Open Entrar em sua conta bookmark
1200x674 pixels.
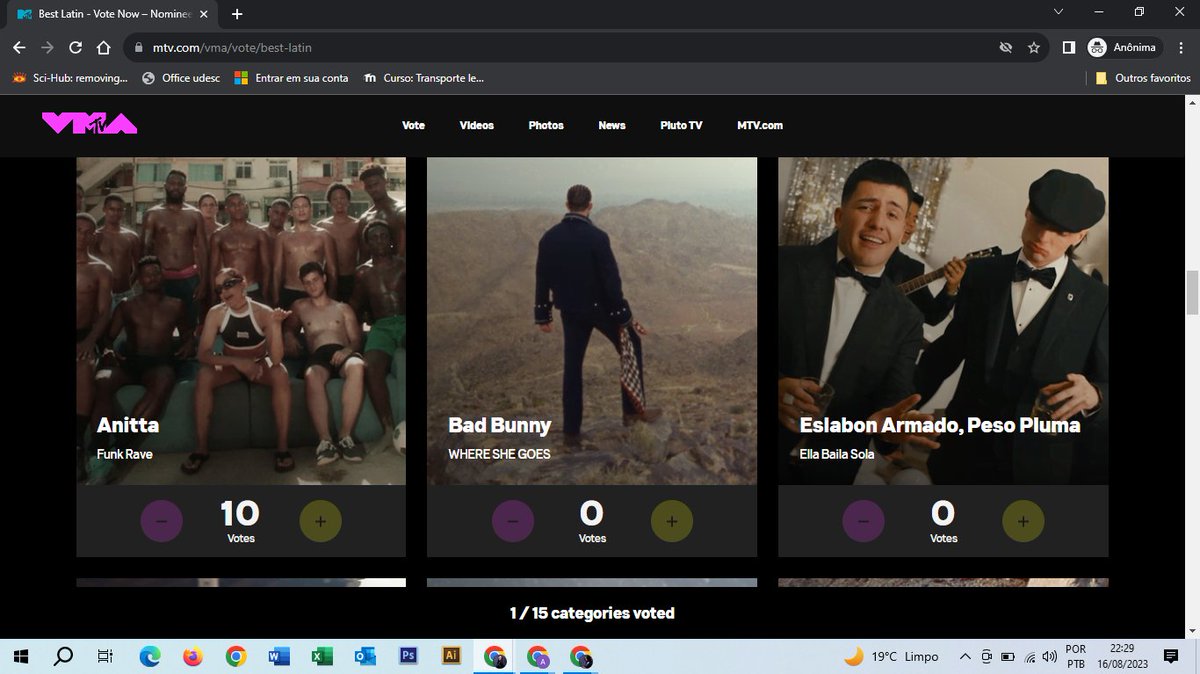coord(291,77)
